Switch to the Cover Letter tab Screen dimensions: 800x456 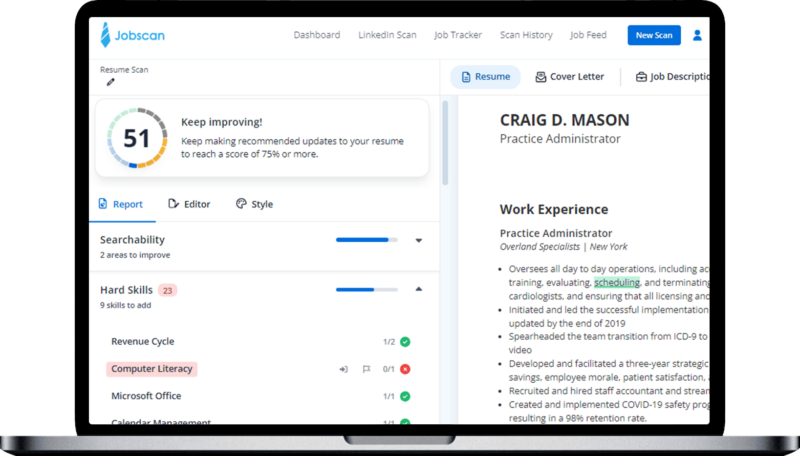(569, 77)
